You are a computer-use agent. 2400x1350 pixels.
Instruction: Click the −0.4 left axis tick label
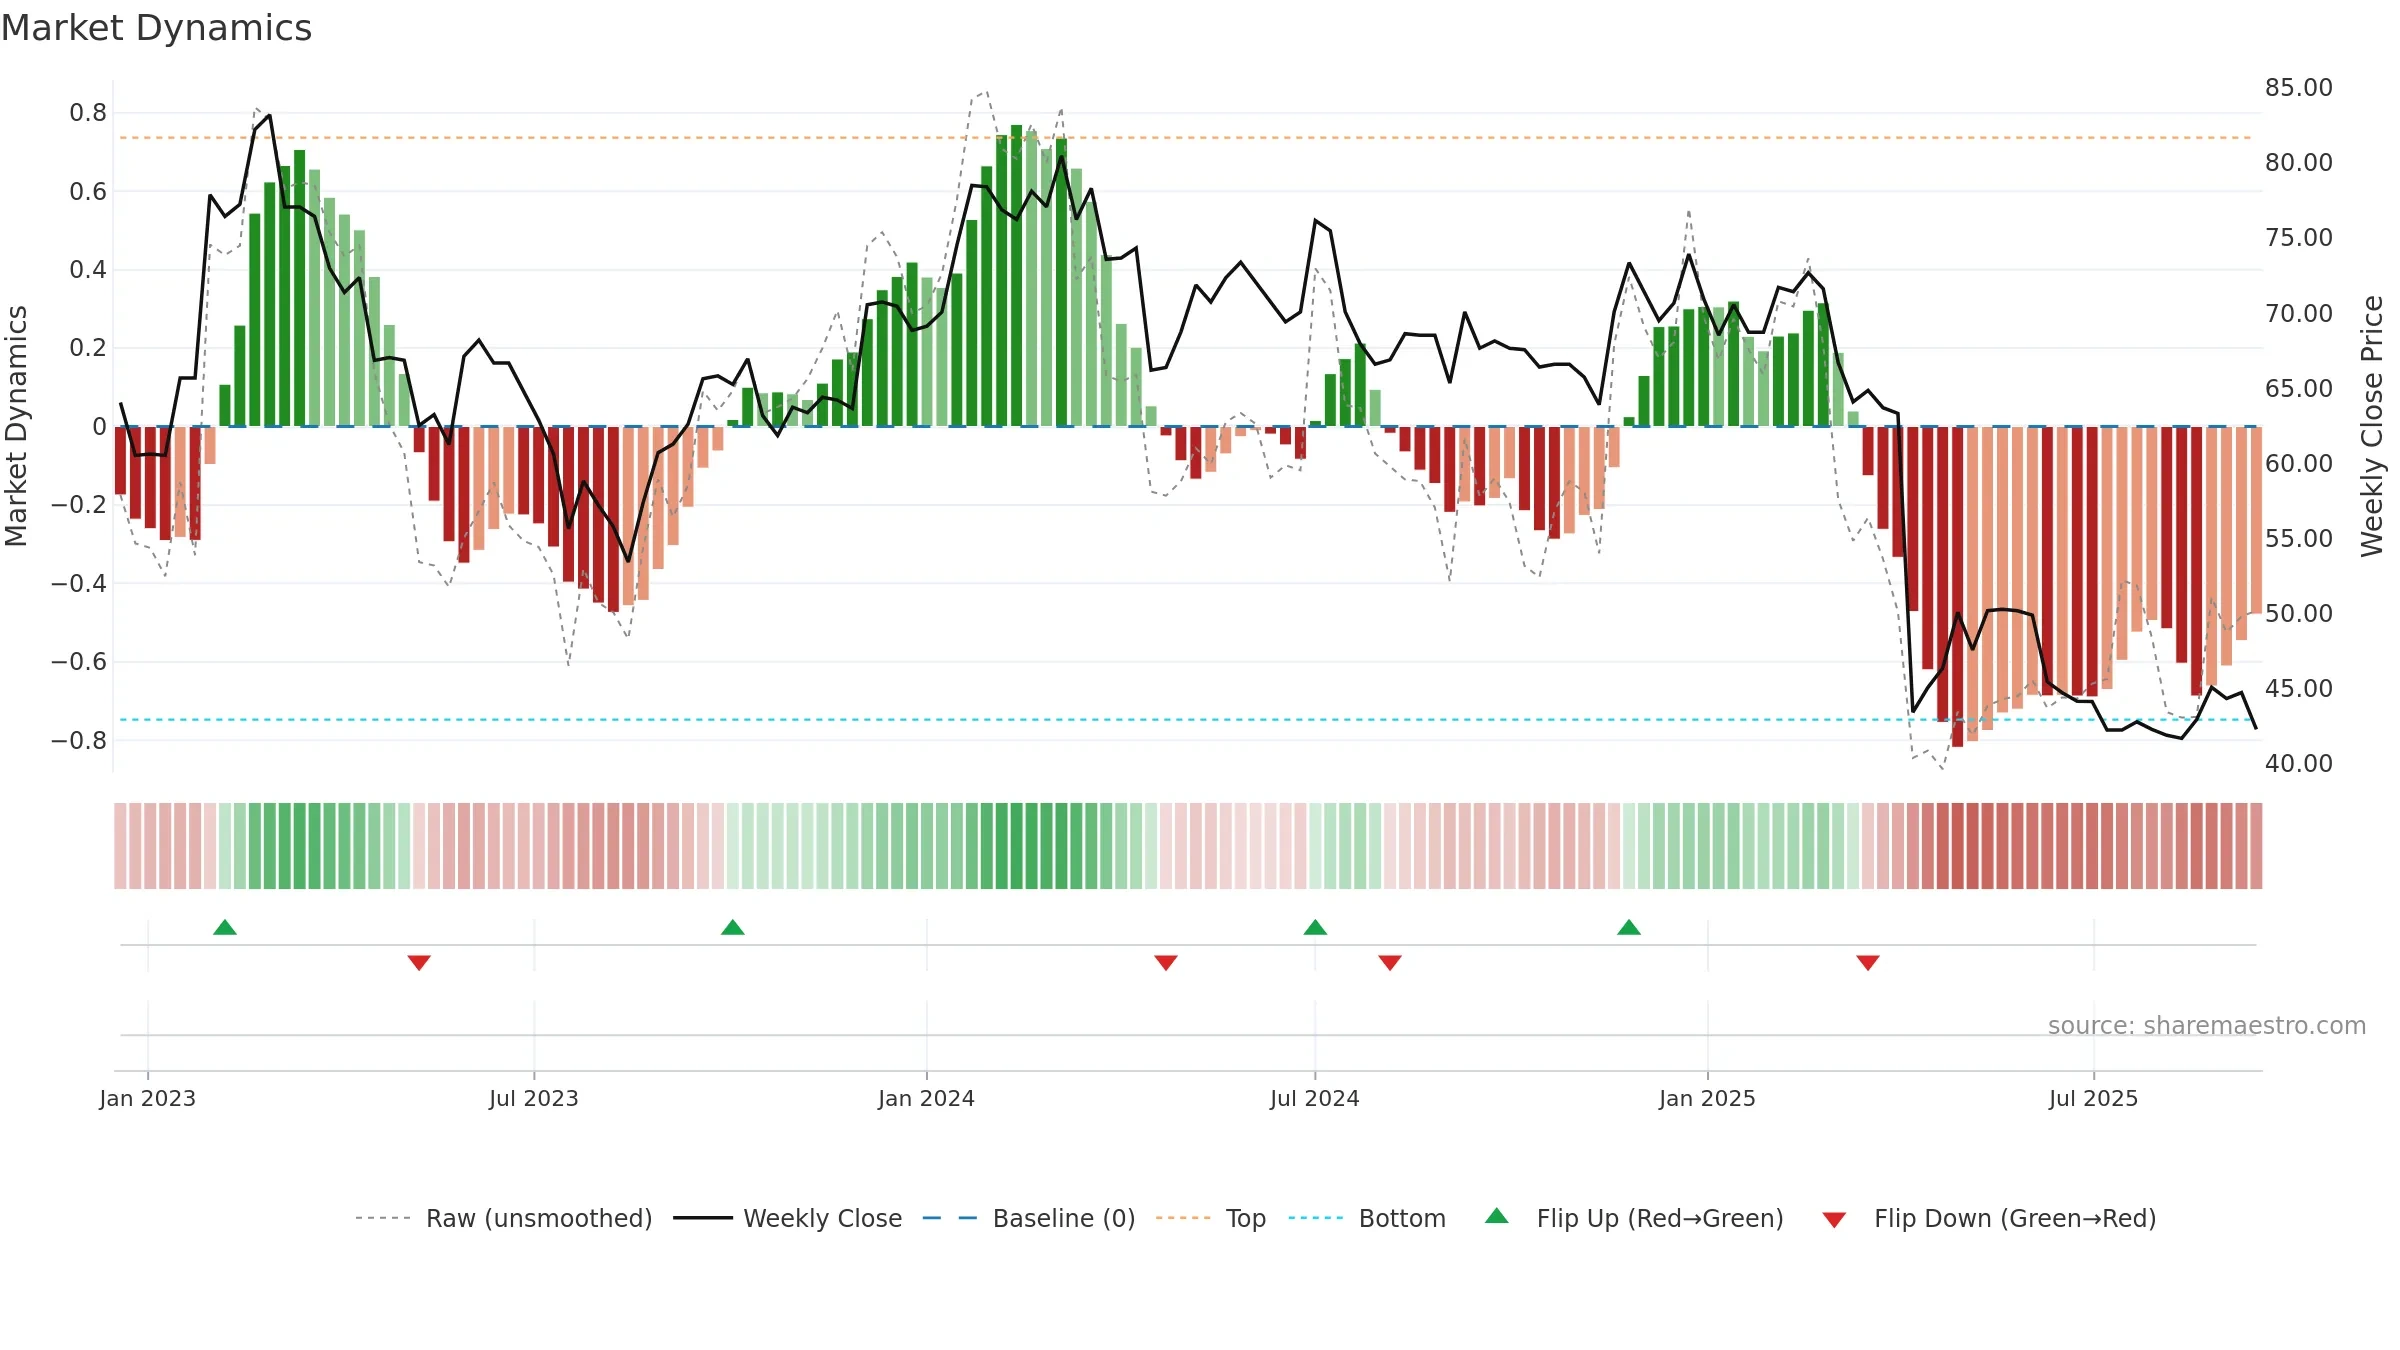[79, 583]
